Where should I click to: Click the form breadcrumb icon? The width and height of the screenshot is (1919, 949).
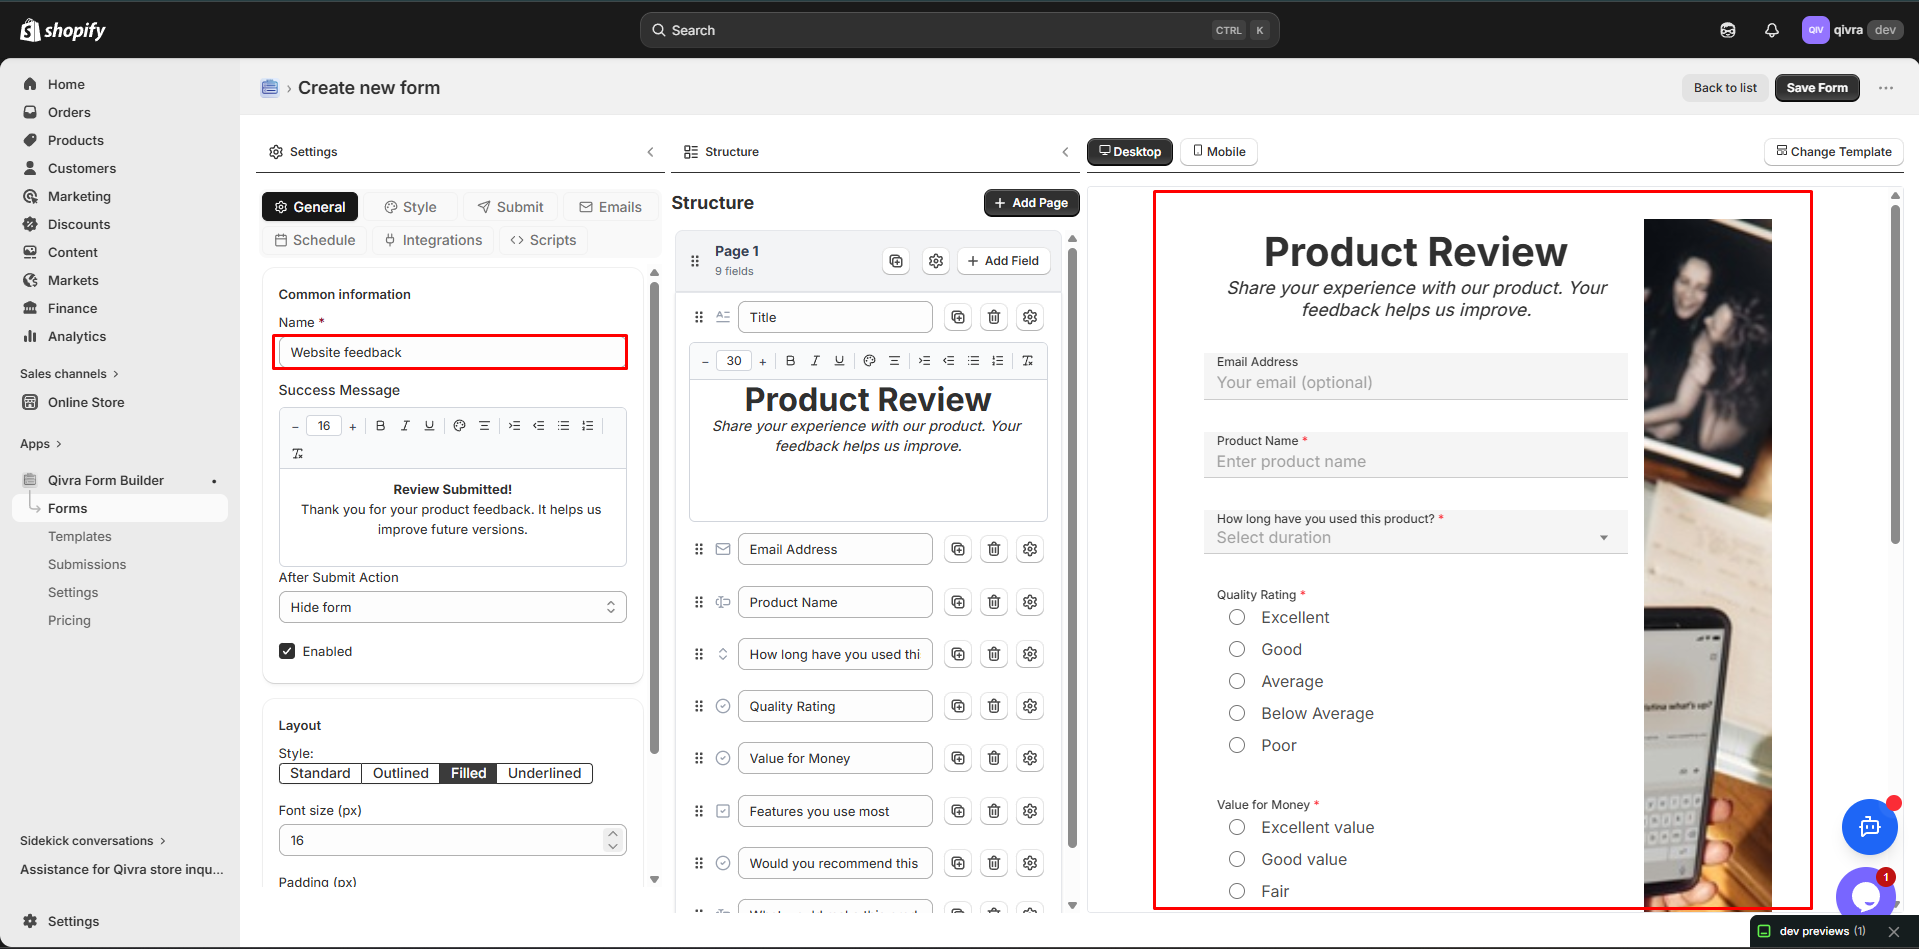pyautogui.click(x=269, y=88)
